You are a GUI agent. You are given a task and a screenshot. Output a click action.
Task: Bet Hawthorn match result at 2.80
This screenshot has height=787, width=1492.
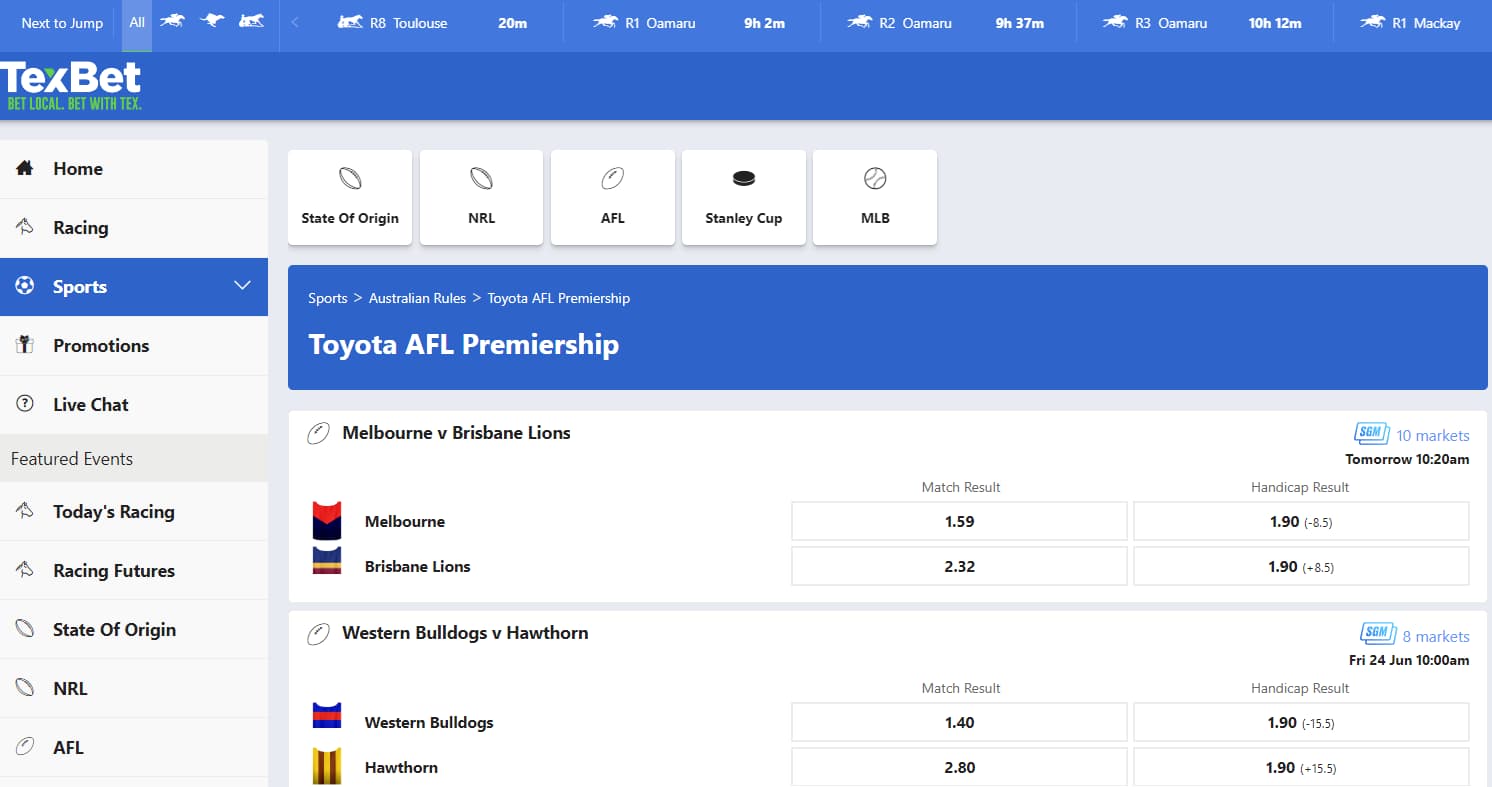(959, 767)
